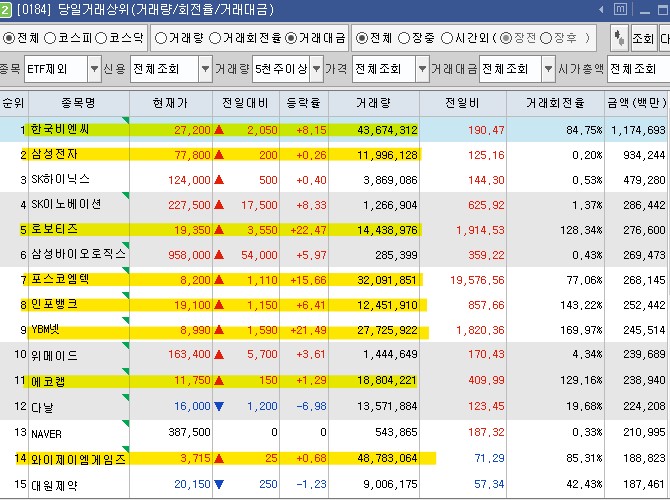
Task: Select the 전체 market radio button
Action: click(9, 38)
